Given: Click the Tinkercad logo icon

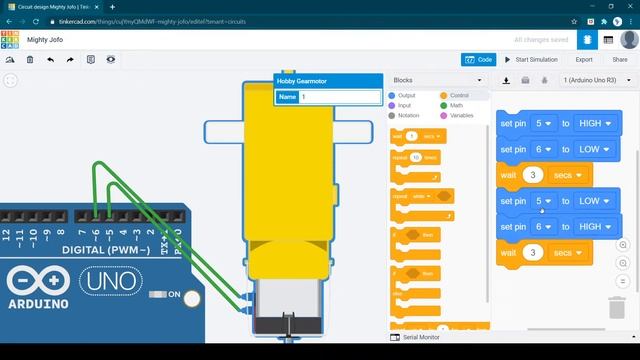Looking at the screenshot, I should pyautogui.click(x=10, y=40).
